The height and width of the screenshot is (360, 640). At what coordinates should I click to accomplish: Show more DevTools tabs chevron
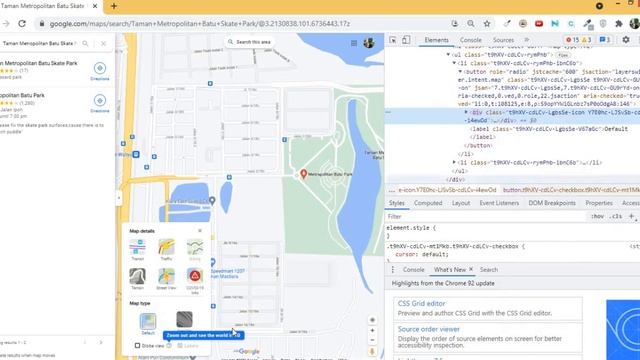(x=527, y=40)
